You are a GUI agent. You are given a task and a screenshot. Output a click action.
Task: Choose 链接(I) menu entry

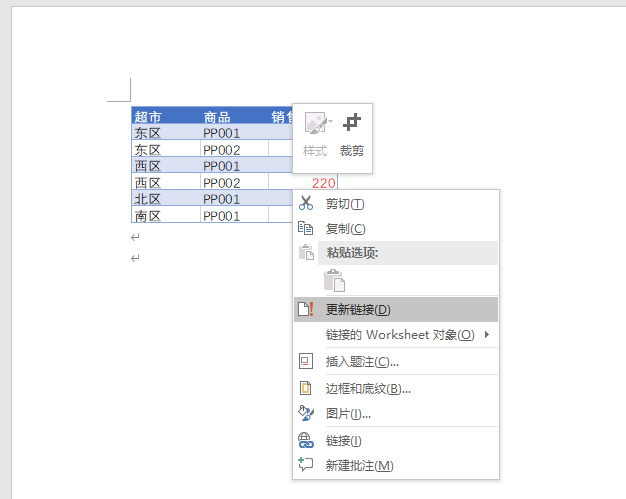pos(396,441)
